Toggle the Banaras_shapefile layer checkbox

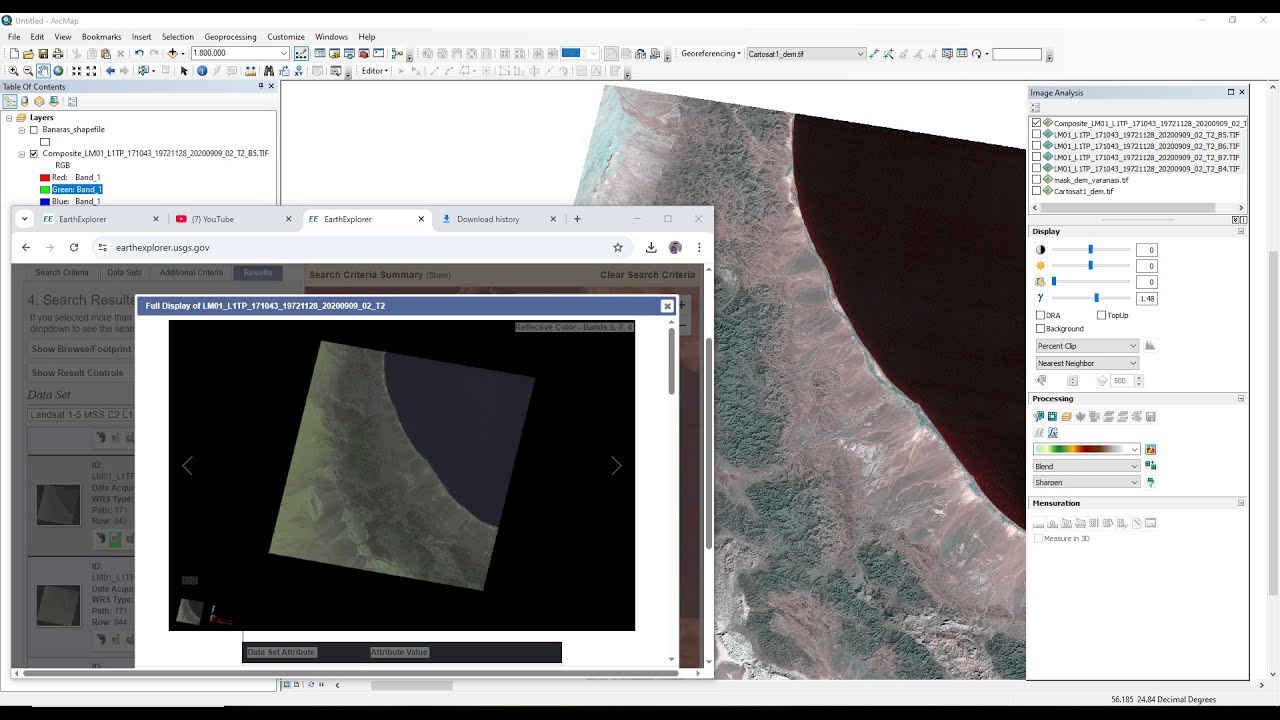click(34, 130)
